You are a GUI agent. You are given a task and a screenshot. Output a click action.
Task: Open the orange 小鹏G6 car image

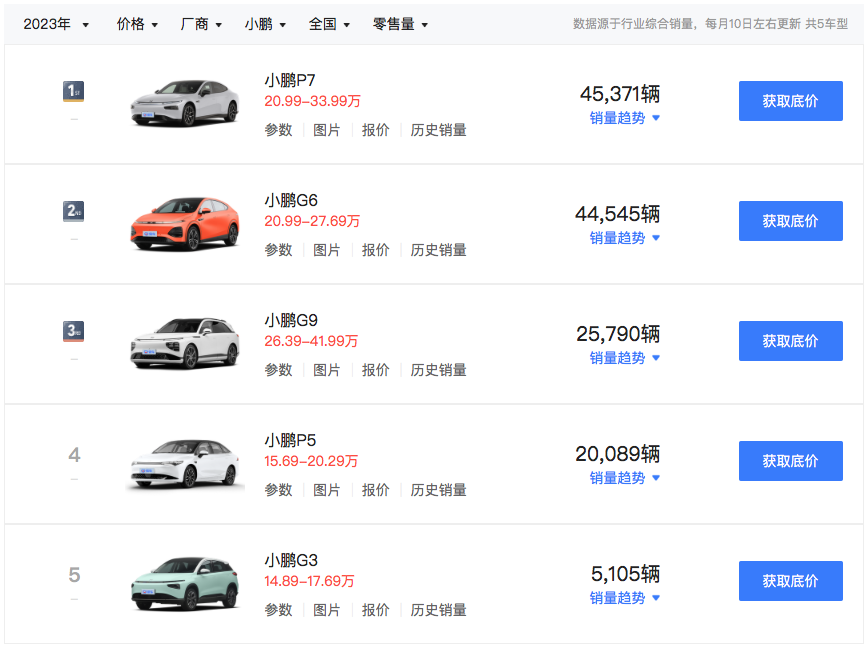tap(185, 222)
